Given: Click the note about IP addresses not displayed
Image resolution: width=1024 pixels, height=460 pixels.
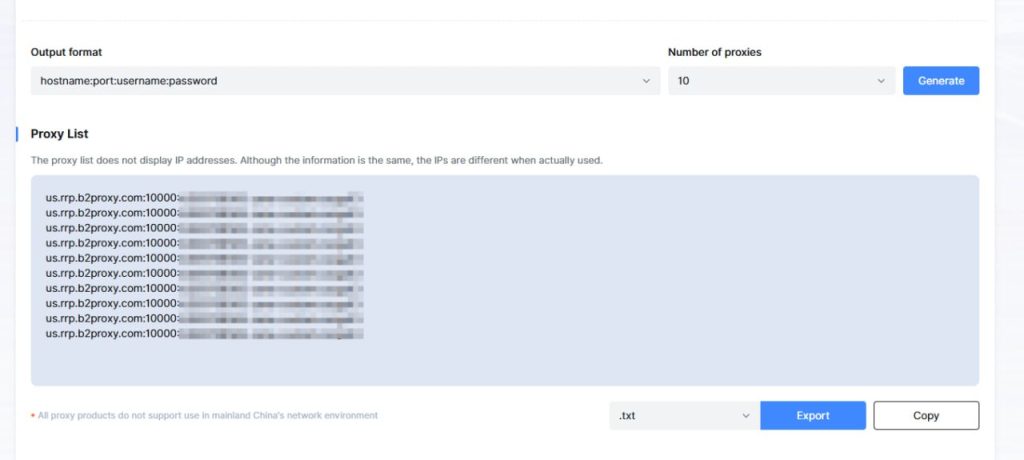Looking at the screenshot, I should (316, 160).
